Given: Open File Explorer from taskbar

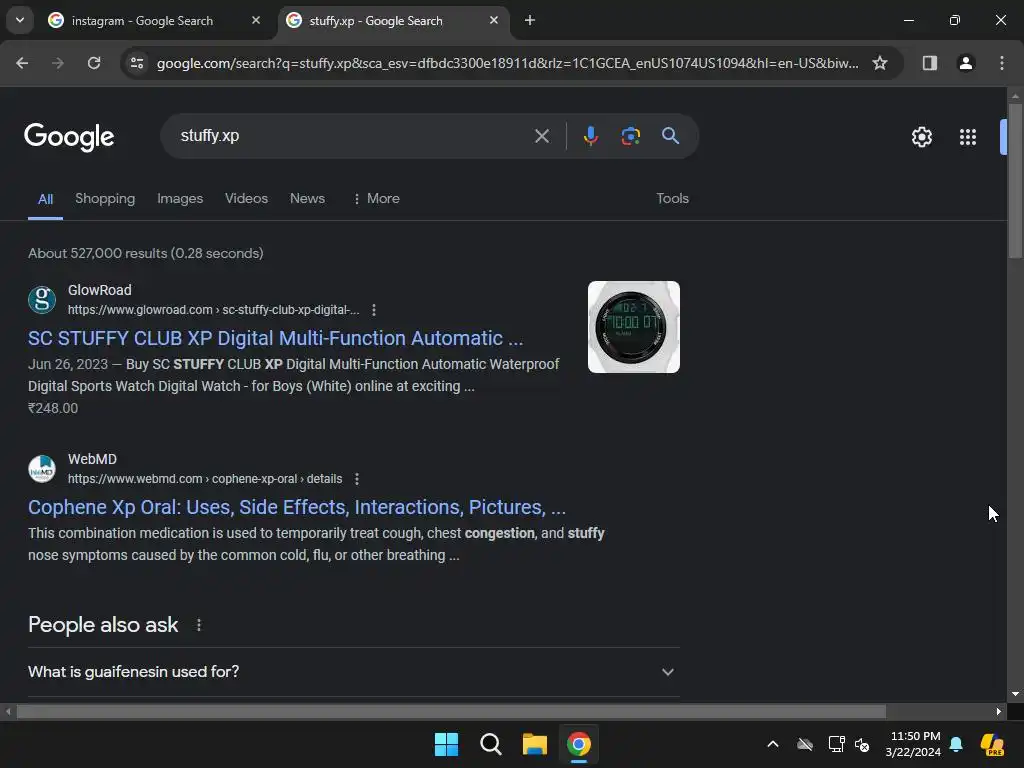Looking at the screenshot, I should point(534,744).
